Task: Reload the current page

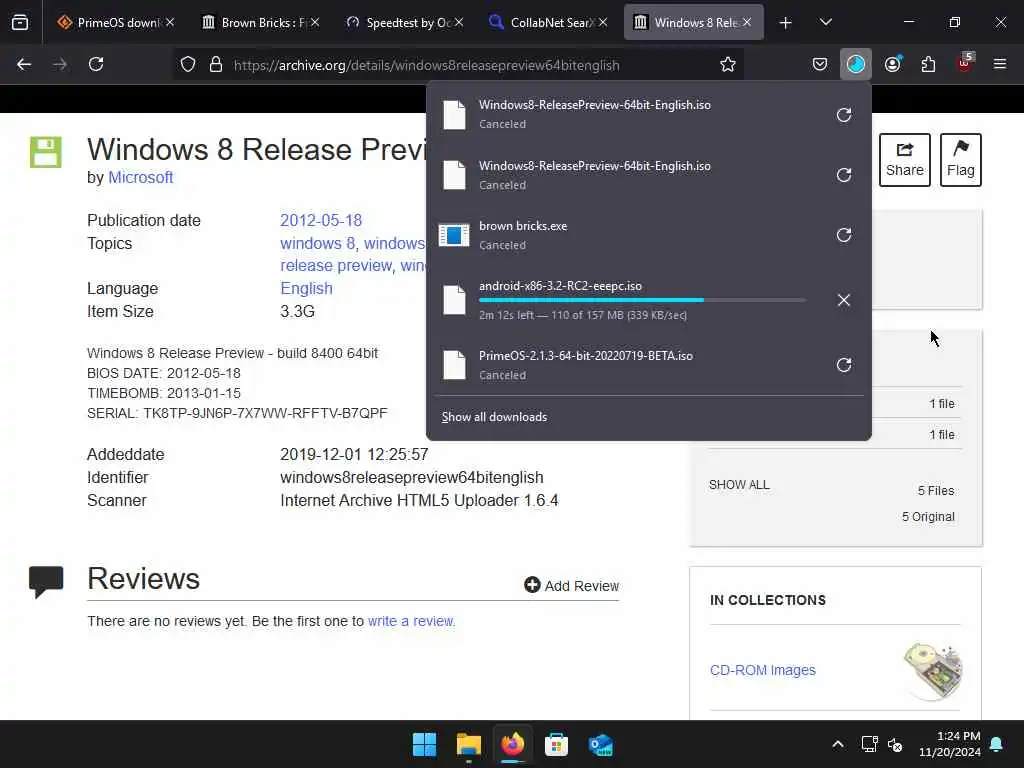Action: [96, 65]
